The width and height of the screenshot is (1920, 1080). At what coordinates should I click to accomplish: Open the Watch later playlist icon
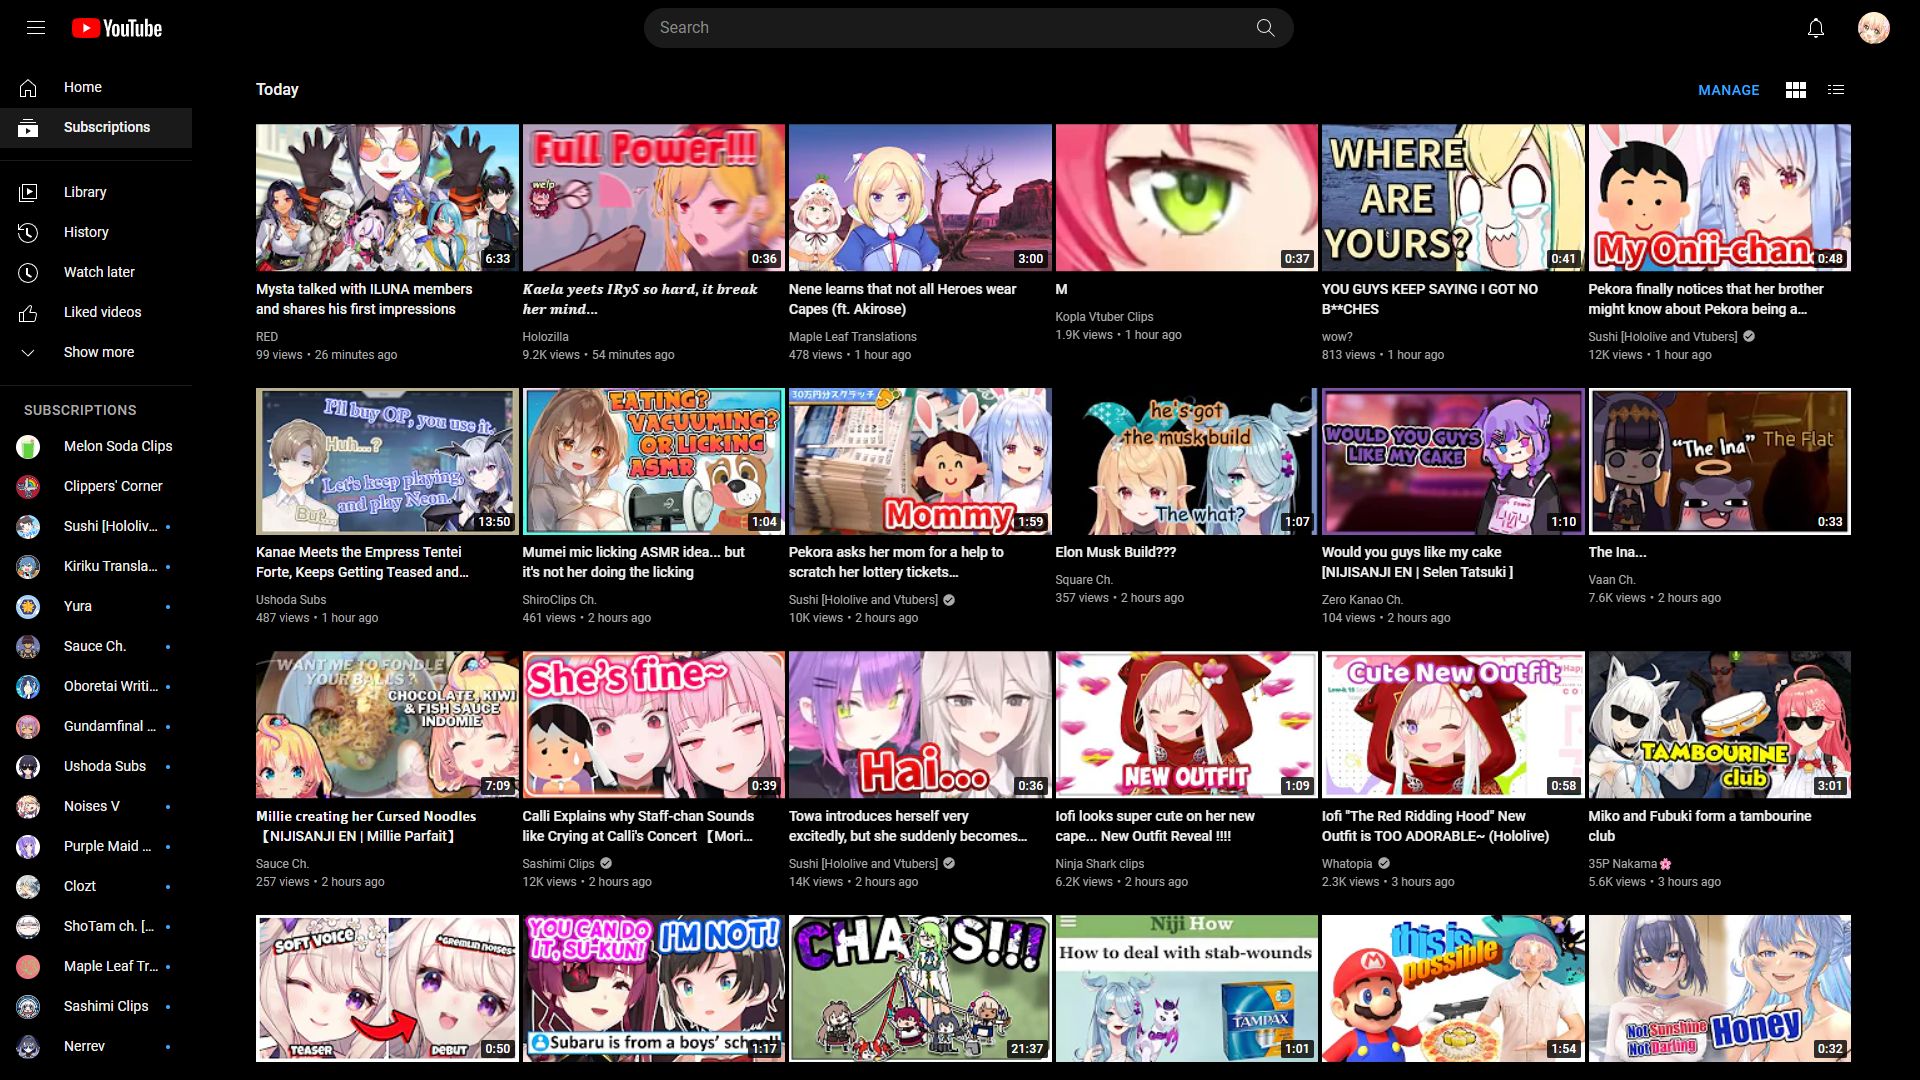pos(27,271)
